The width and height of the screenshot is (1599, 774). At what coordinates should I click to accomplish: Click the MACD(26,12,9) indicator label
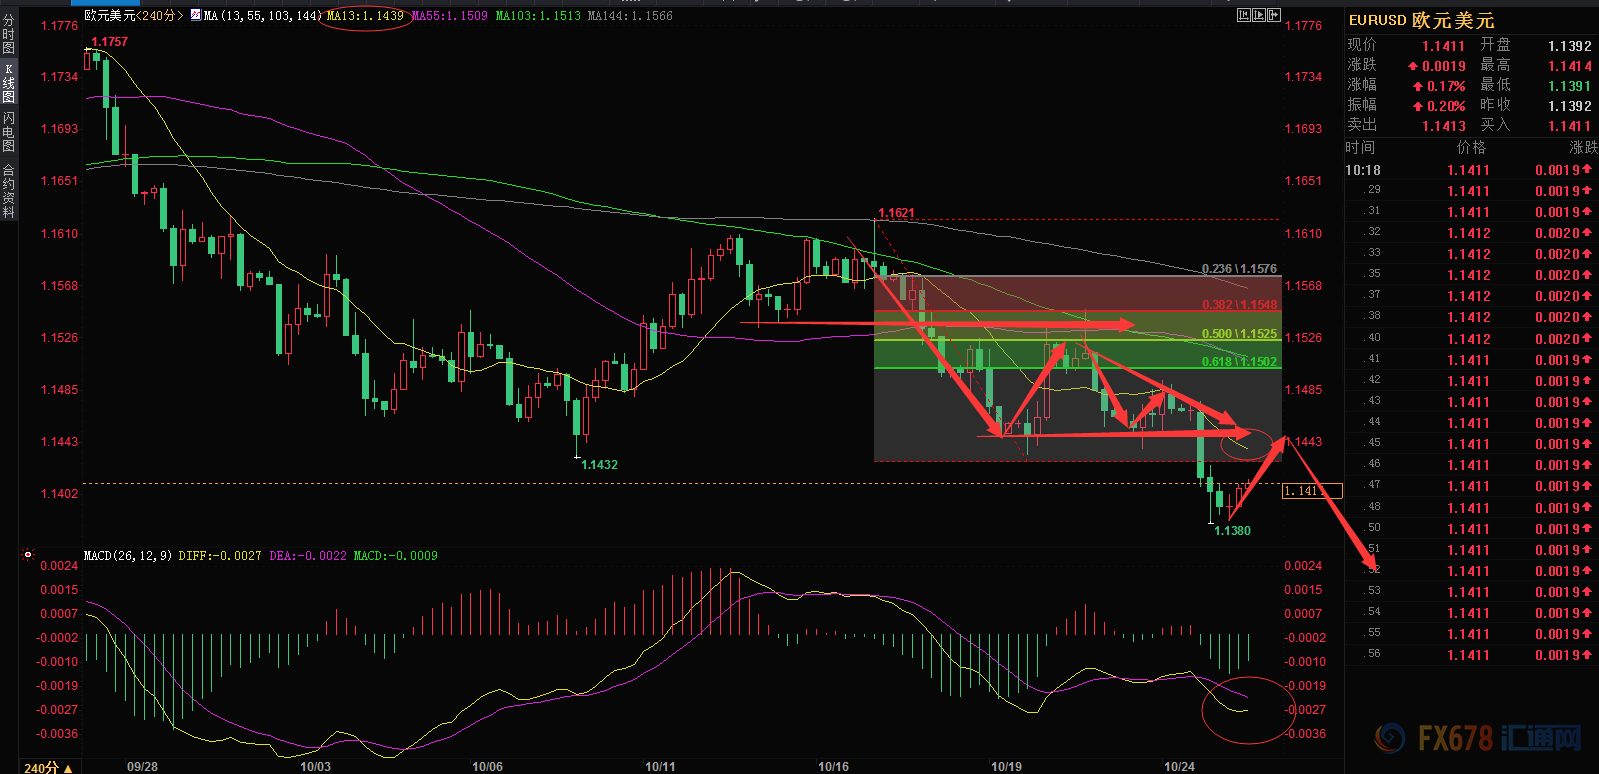(x=128, y=555)
